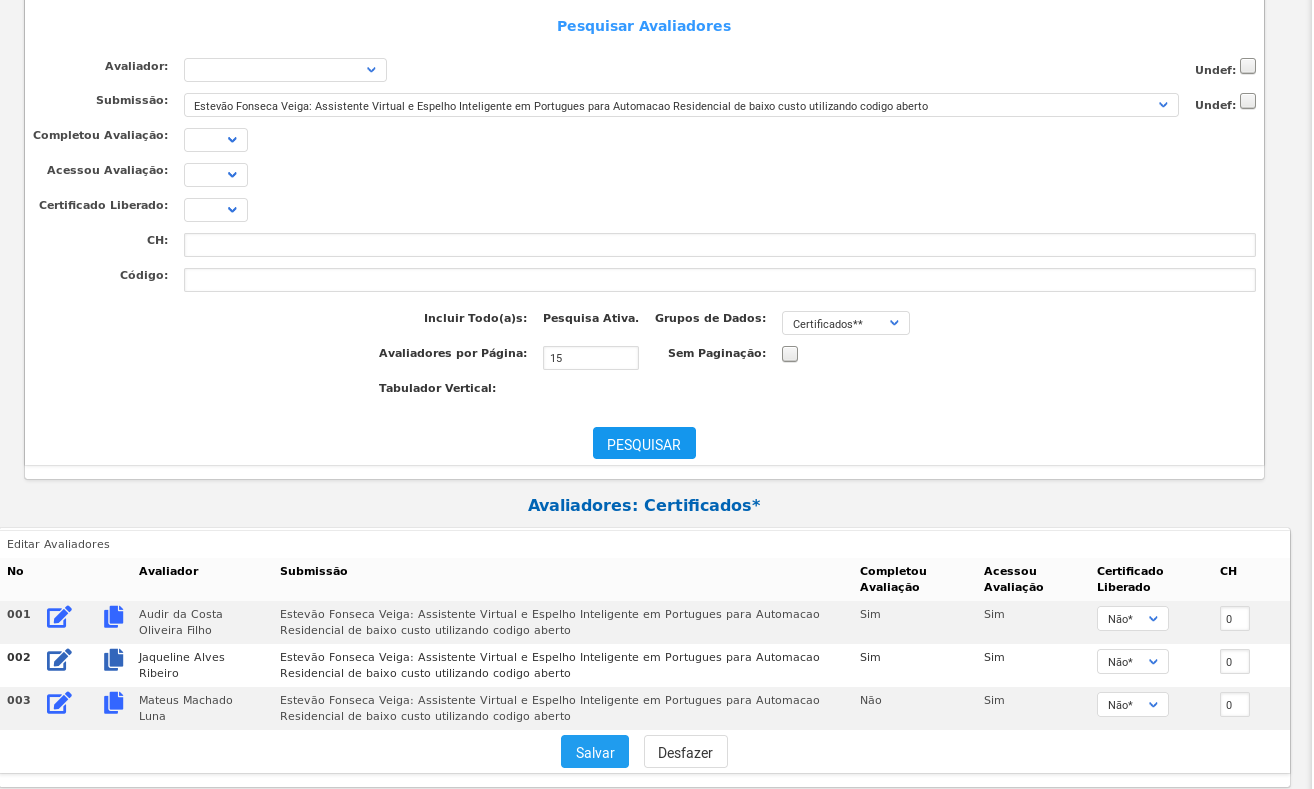Click the Avaliador column header
1314x789 pixels.
coord(169,571)
